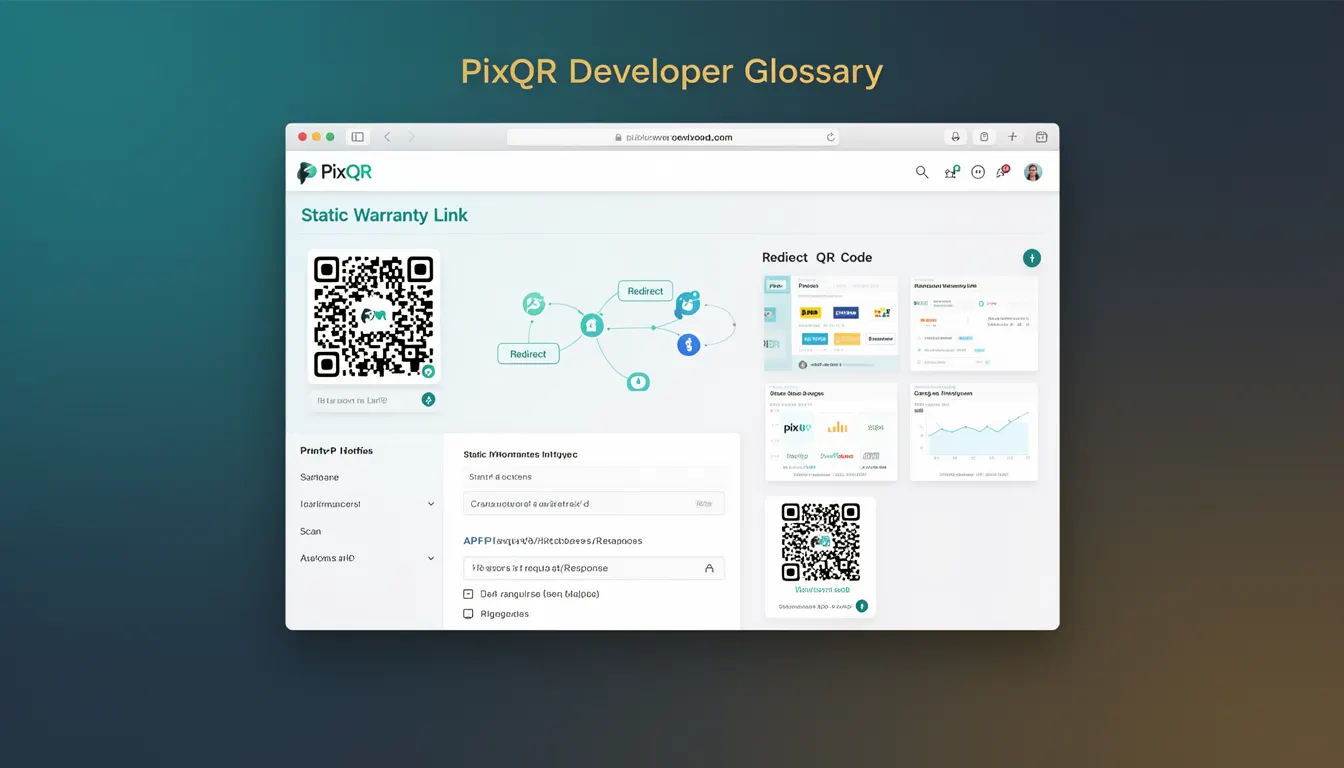Open notifications bell with red badge
The height and width of the screenshot is (768, 1344).
[x=1002, y=171]
